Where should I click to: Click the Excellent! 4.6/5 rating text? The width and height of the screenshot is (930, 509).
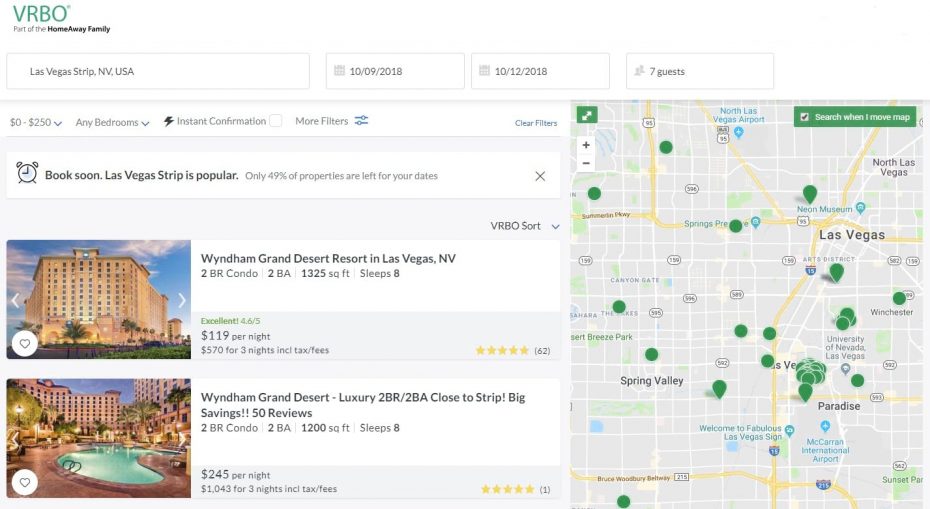[230, 321]
